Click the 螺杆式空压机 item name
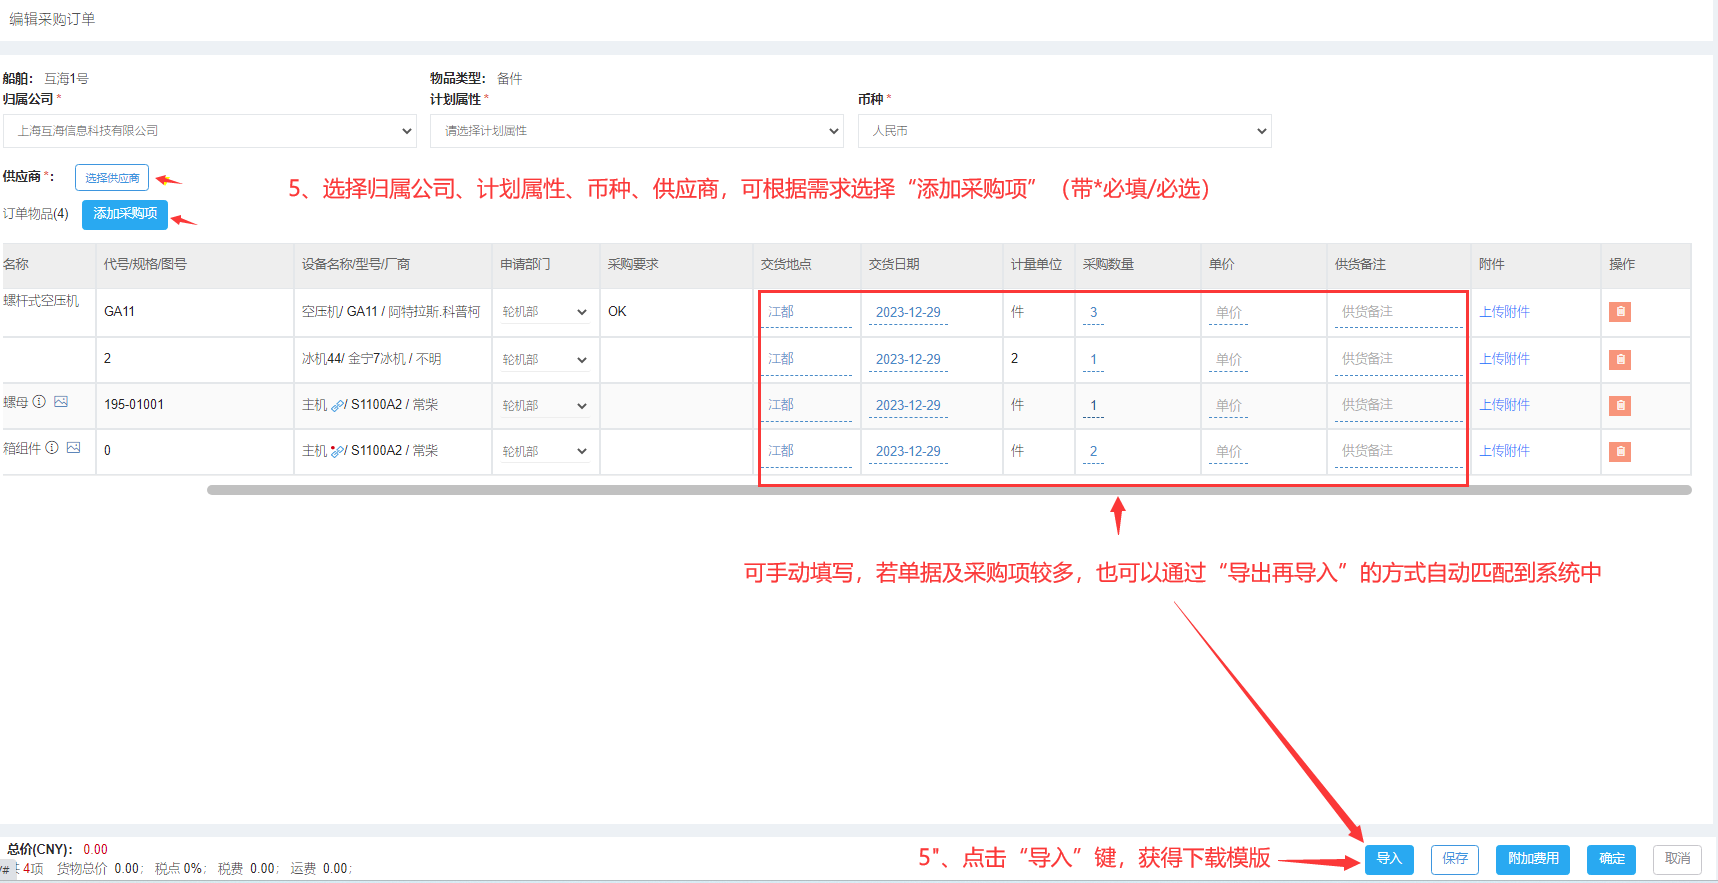This screenshot has height=883, width=1718. pyautogui.click(x=41, y=301)
